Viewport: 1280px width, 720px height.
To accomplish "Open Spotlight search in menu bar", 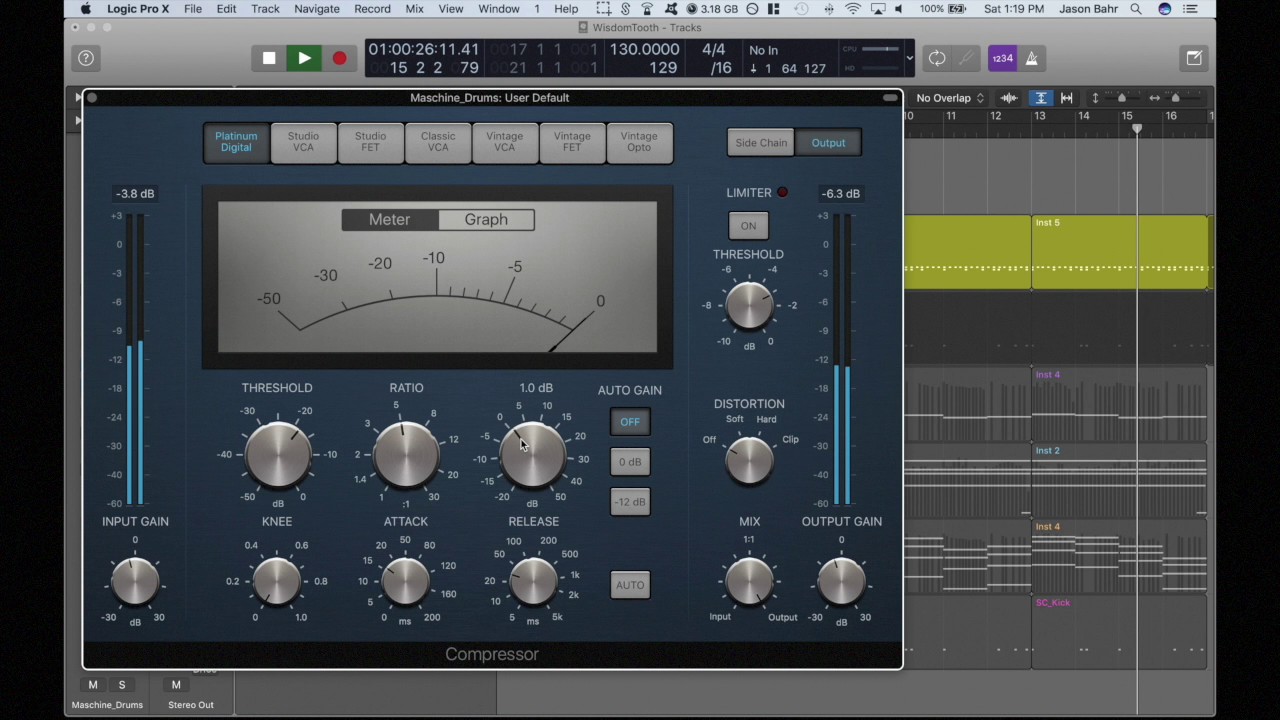I will click(1136, 9).
